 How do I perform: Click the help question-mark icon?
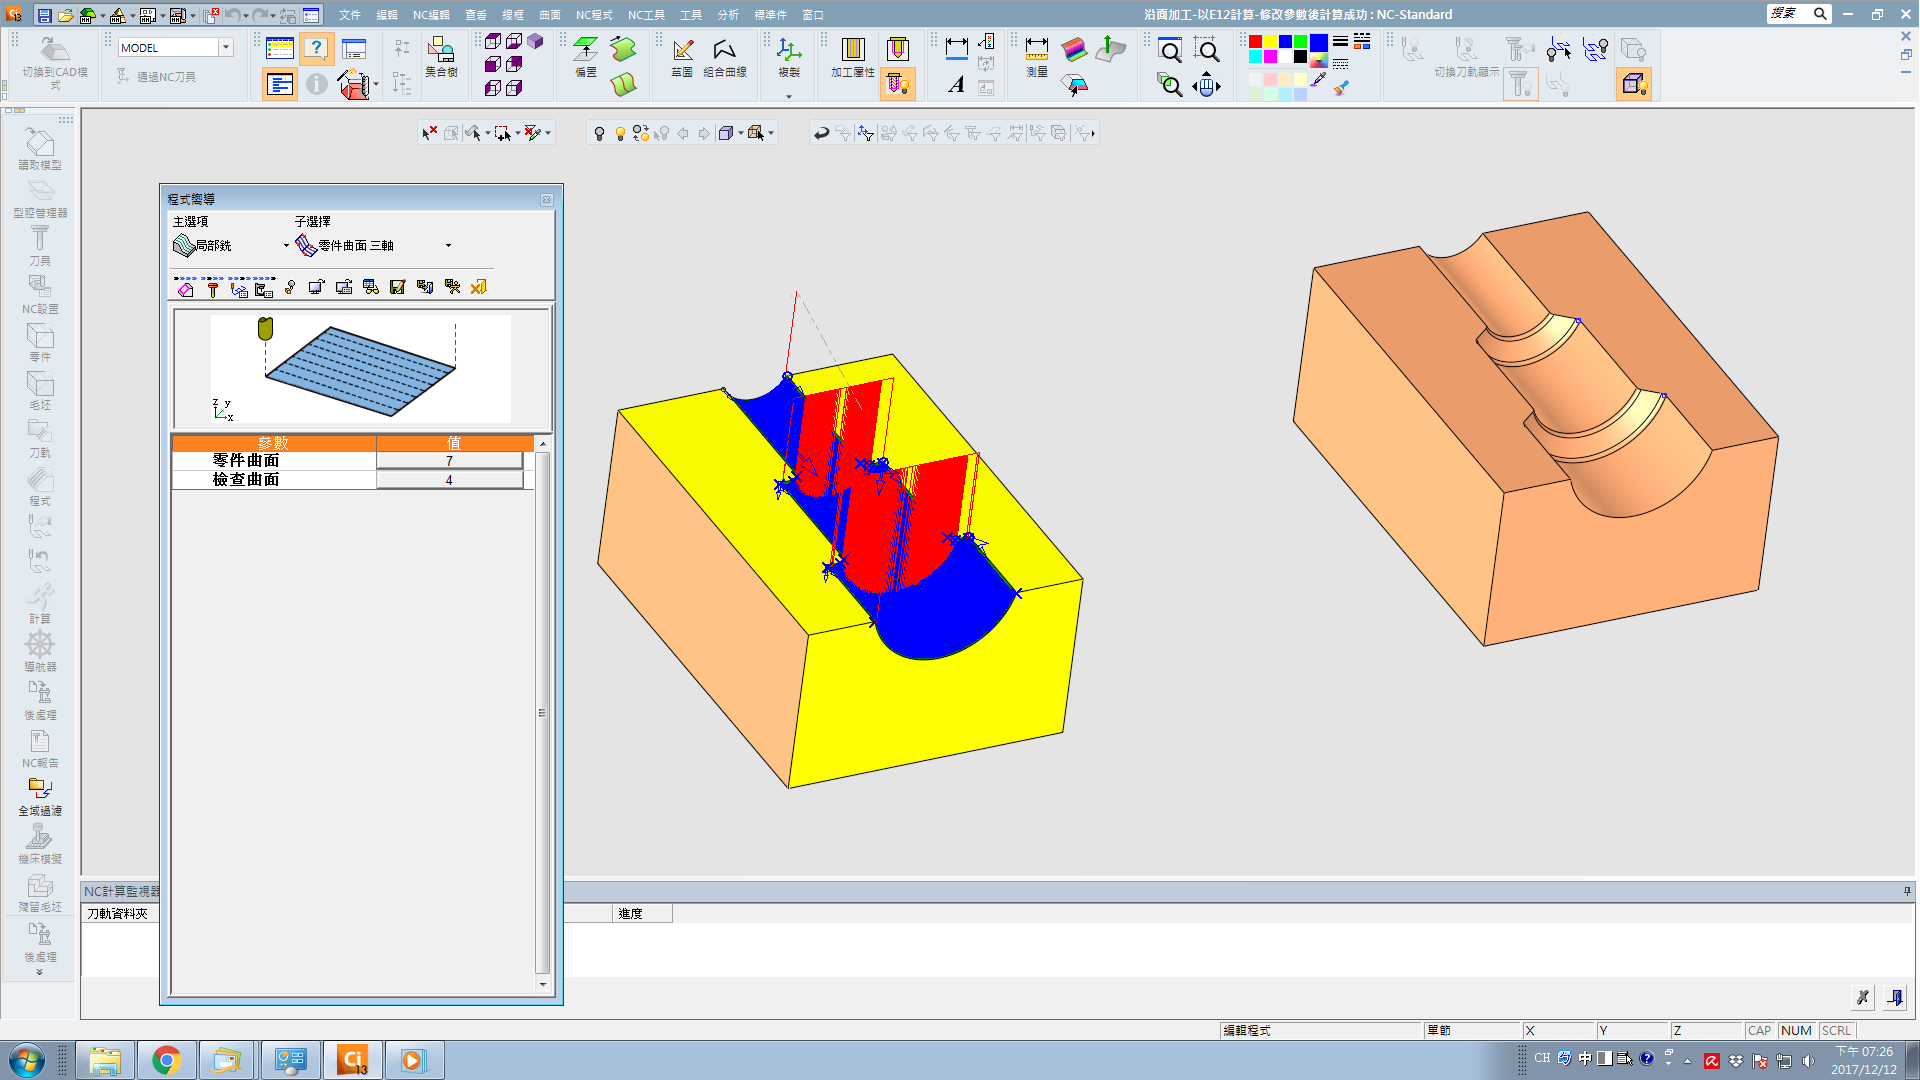pos(316,48)
